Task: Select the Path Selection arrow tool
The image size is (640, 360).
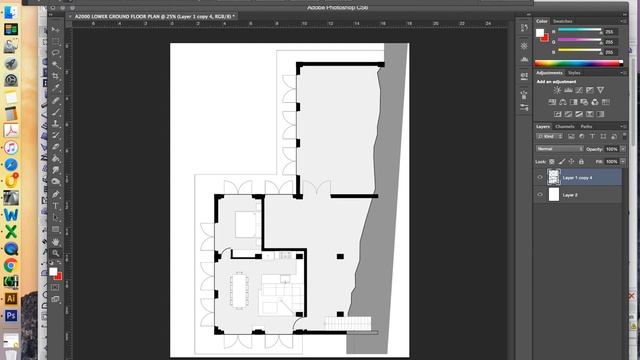Action: click(56, 218)
